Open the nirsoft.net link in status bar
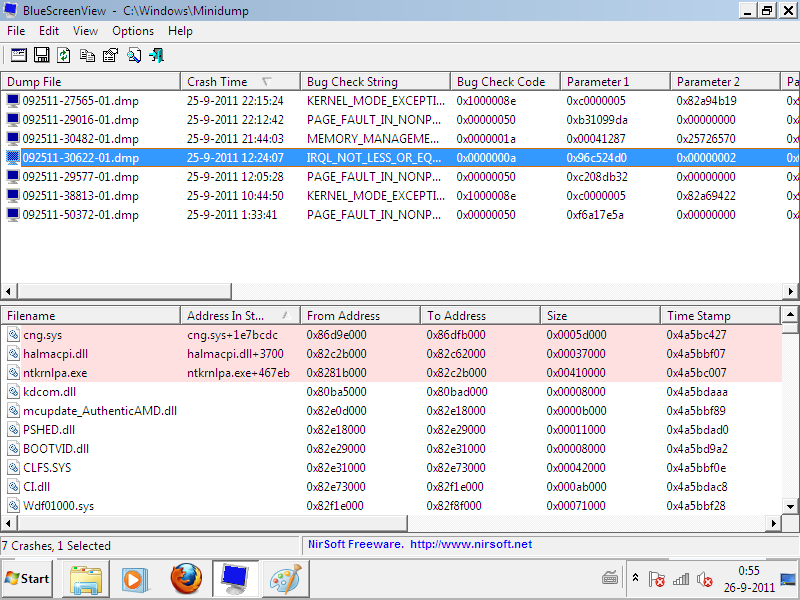 coord(471,544)
